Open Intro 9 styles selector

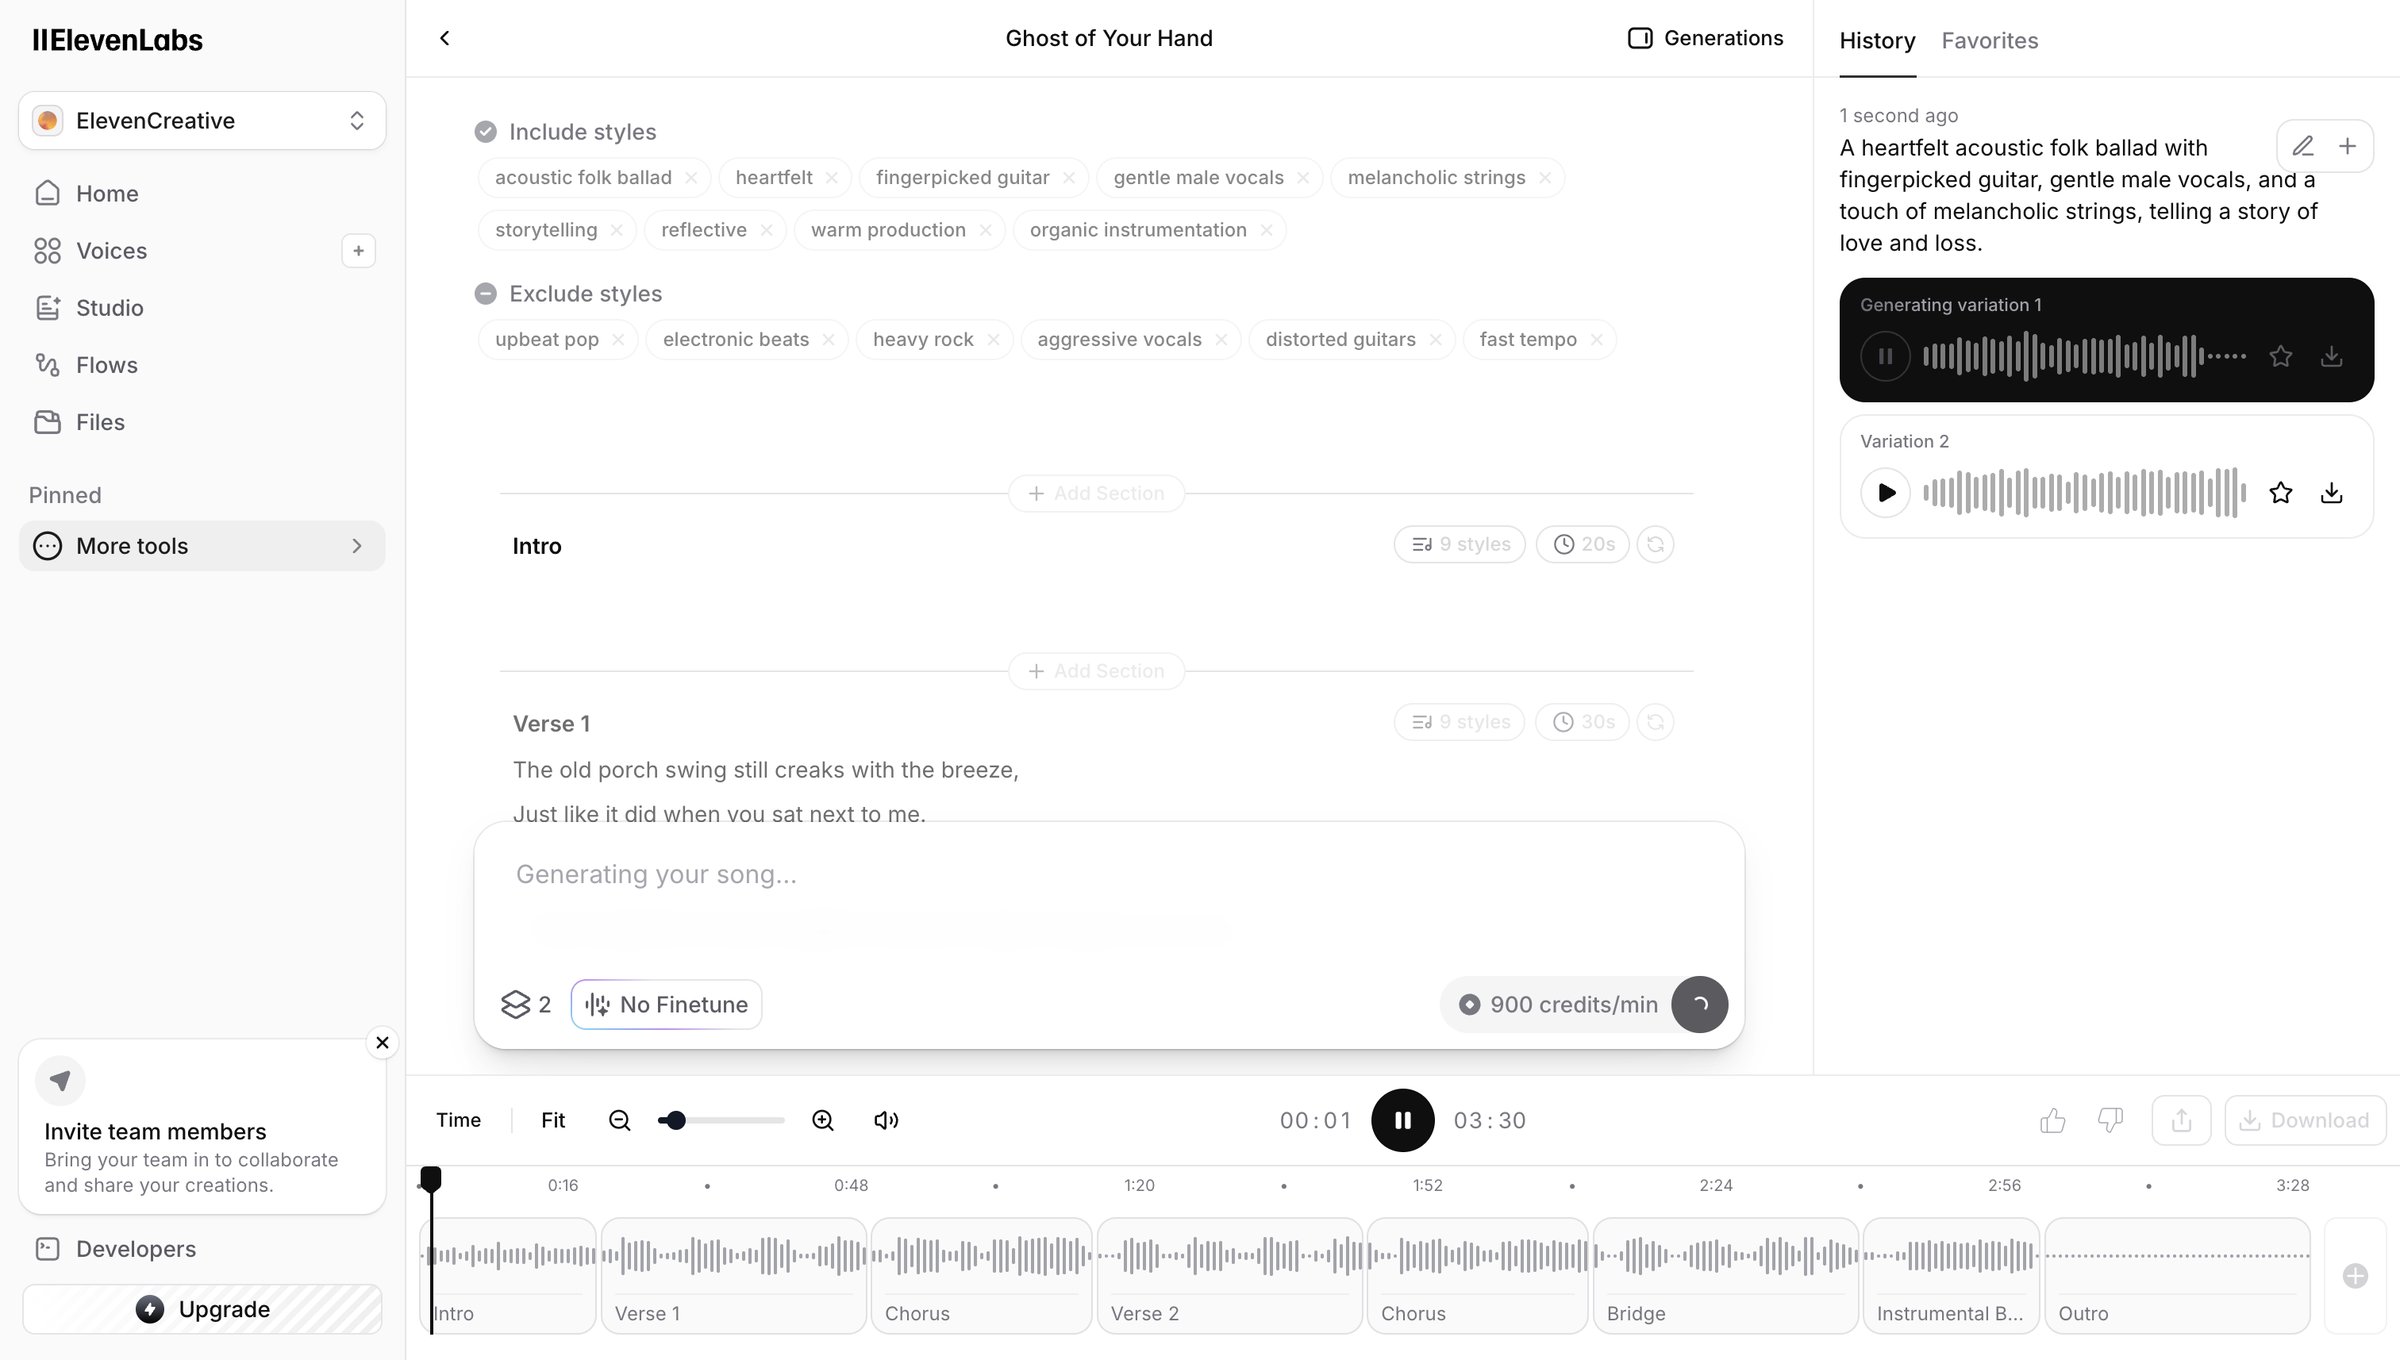1460,544
